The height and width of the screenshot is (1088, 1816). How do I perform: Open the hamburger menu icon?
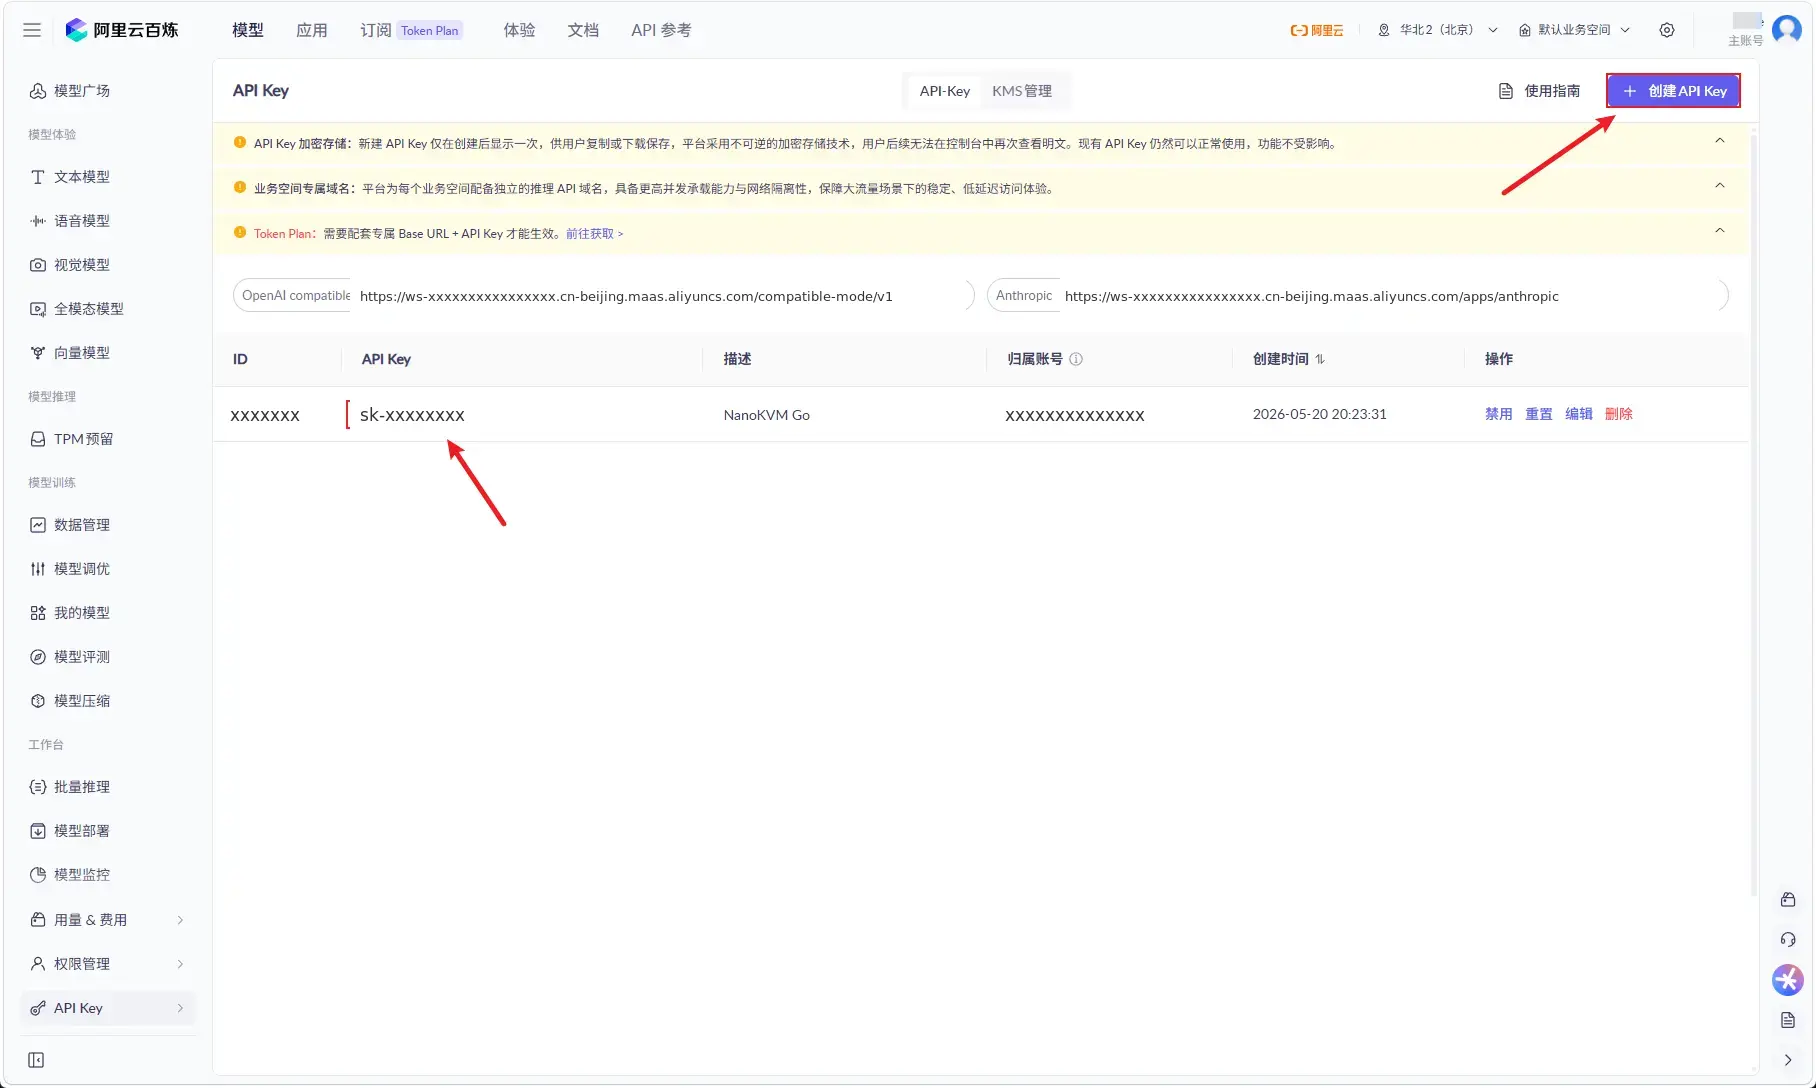[32, 30]
